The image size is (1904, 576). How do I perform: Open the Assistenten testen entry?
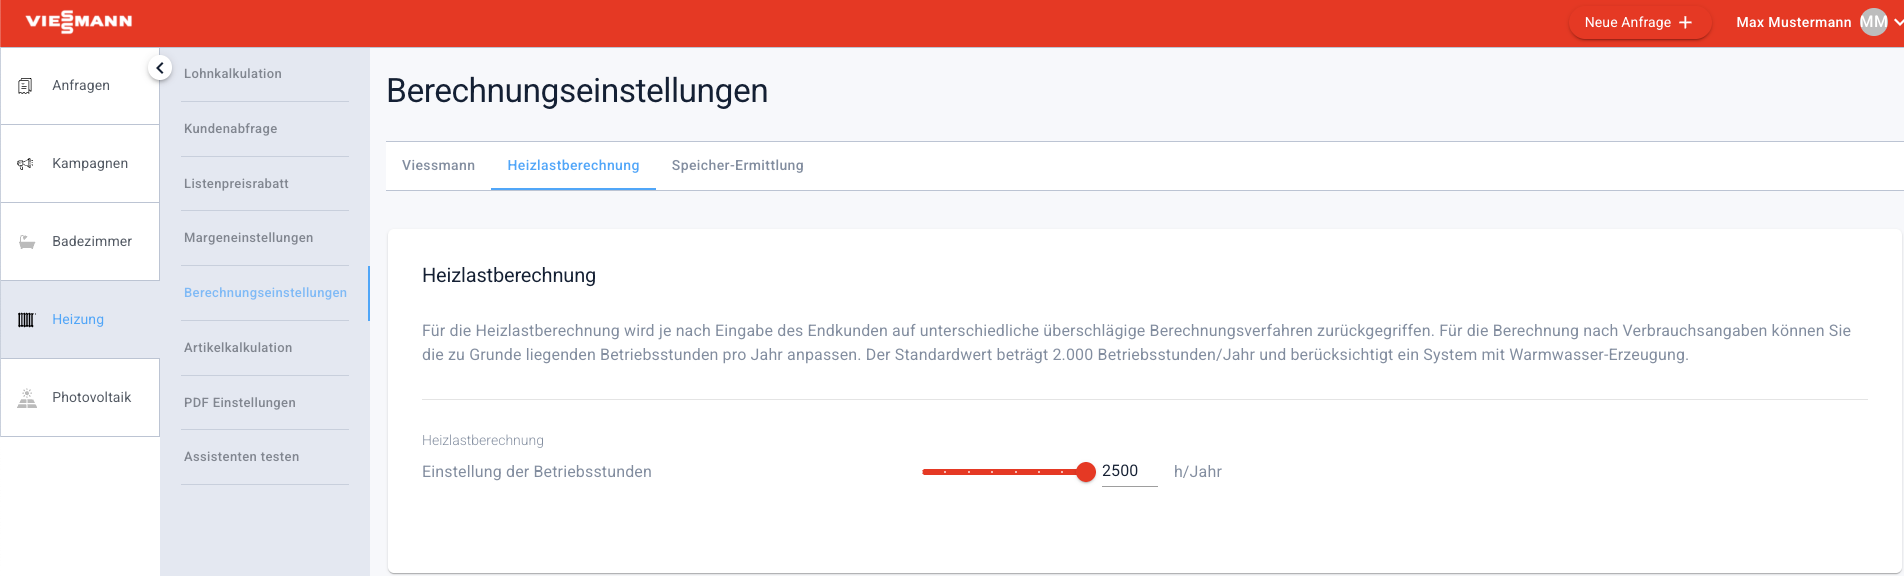pyautogui.click(x=242, y=457)
